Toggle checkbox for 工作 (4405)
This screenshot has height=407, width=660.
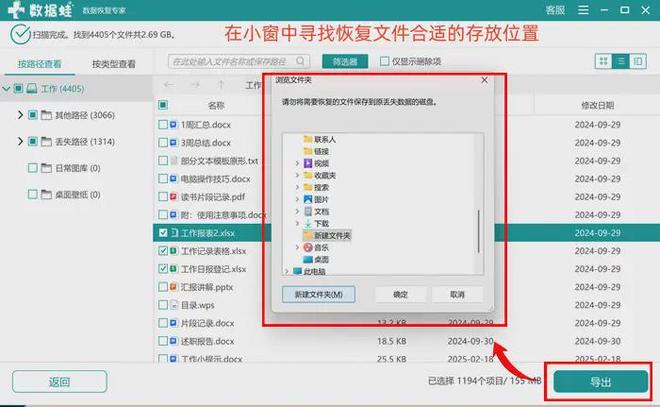click(18, 88)
